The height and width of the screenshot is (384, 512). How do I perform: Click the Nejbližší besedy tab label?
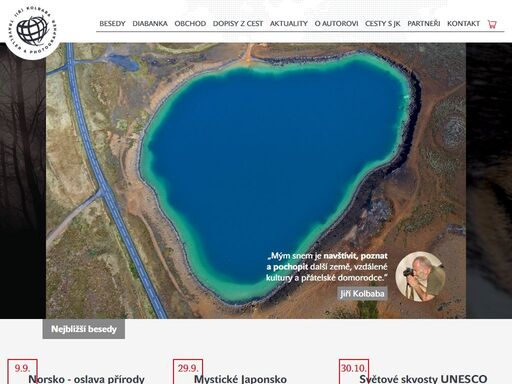(84, 329)
